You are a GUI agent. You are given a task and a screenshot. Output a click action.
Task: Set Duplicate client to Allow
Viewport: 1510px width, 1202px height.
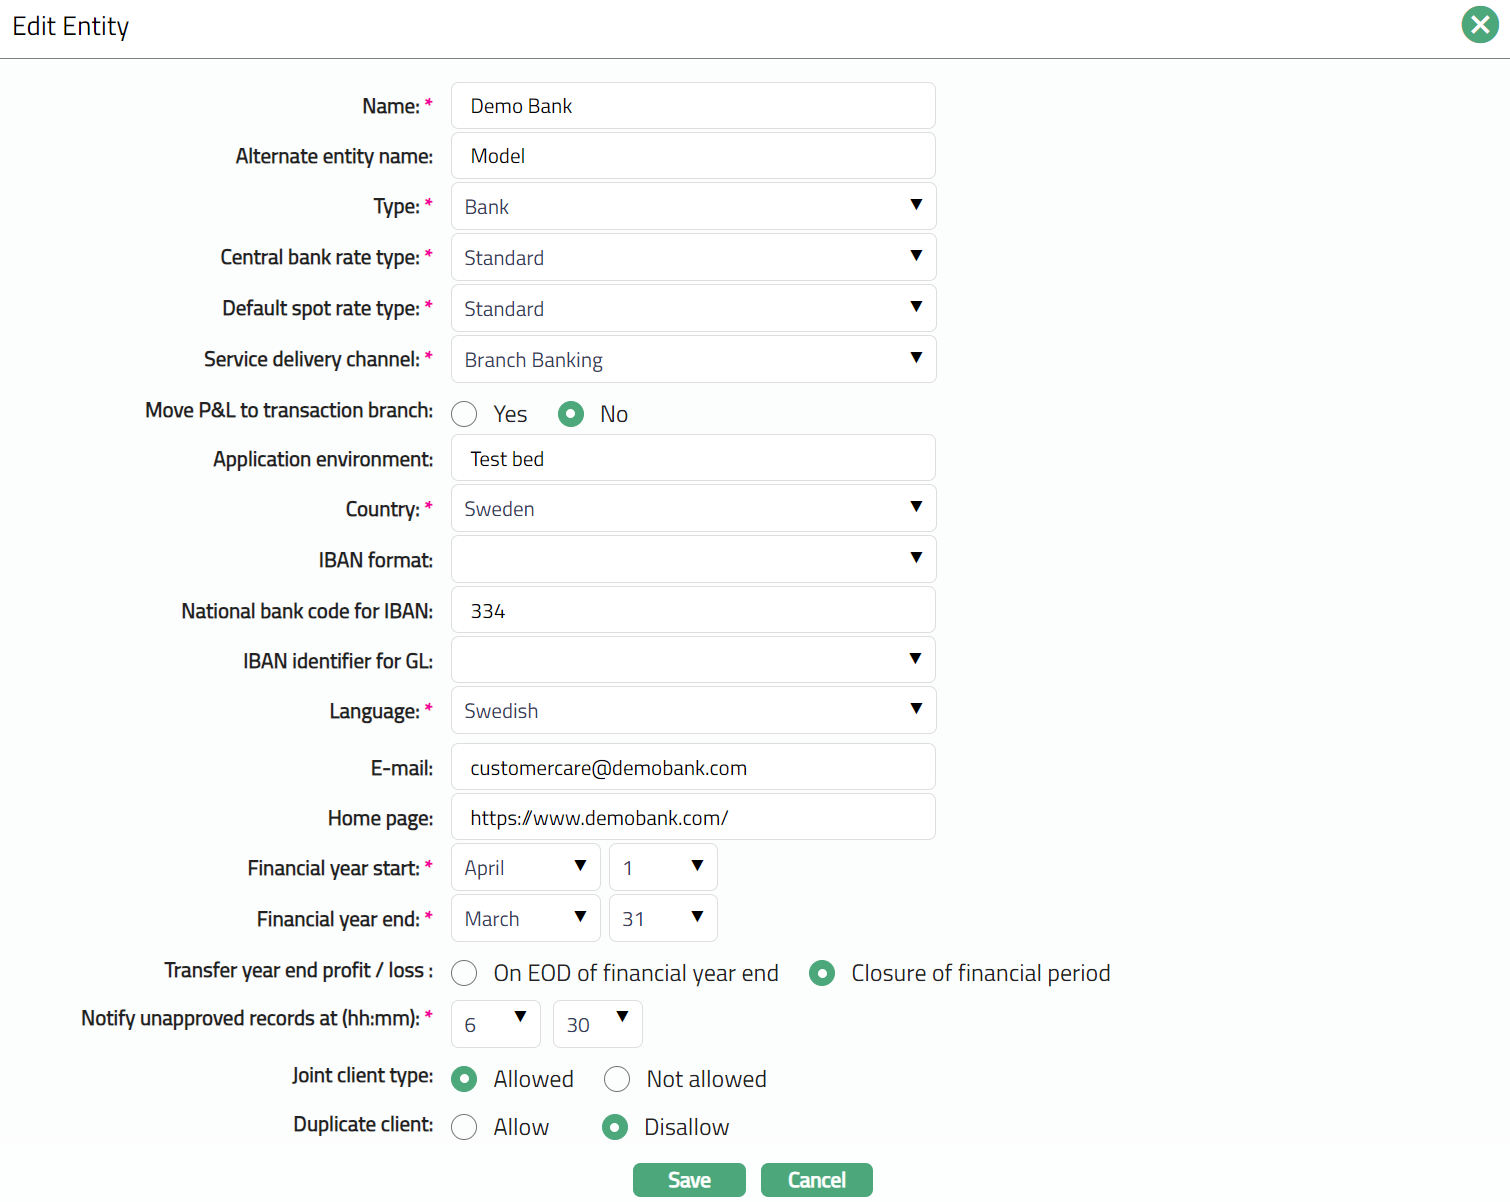[x=464, y=1127]
